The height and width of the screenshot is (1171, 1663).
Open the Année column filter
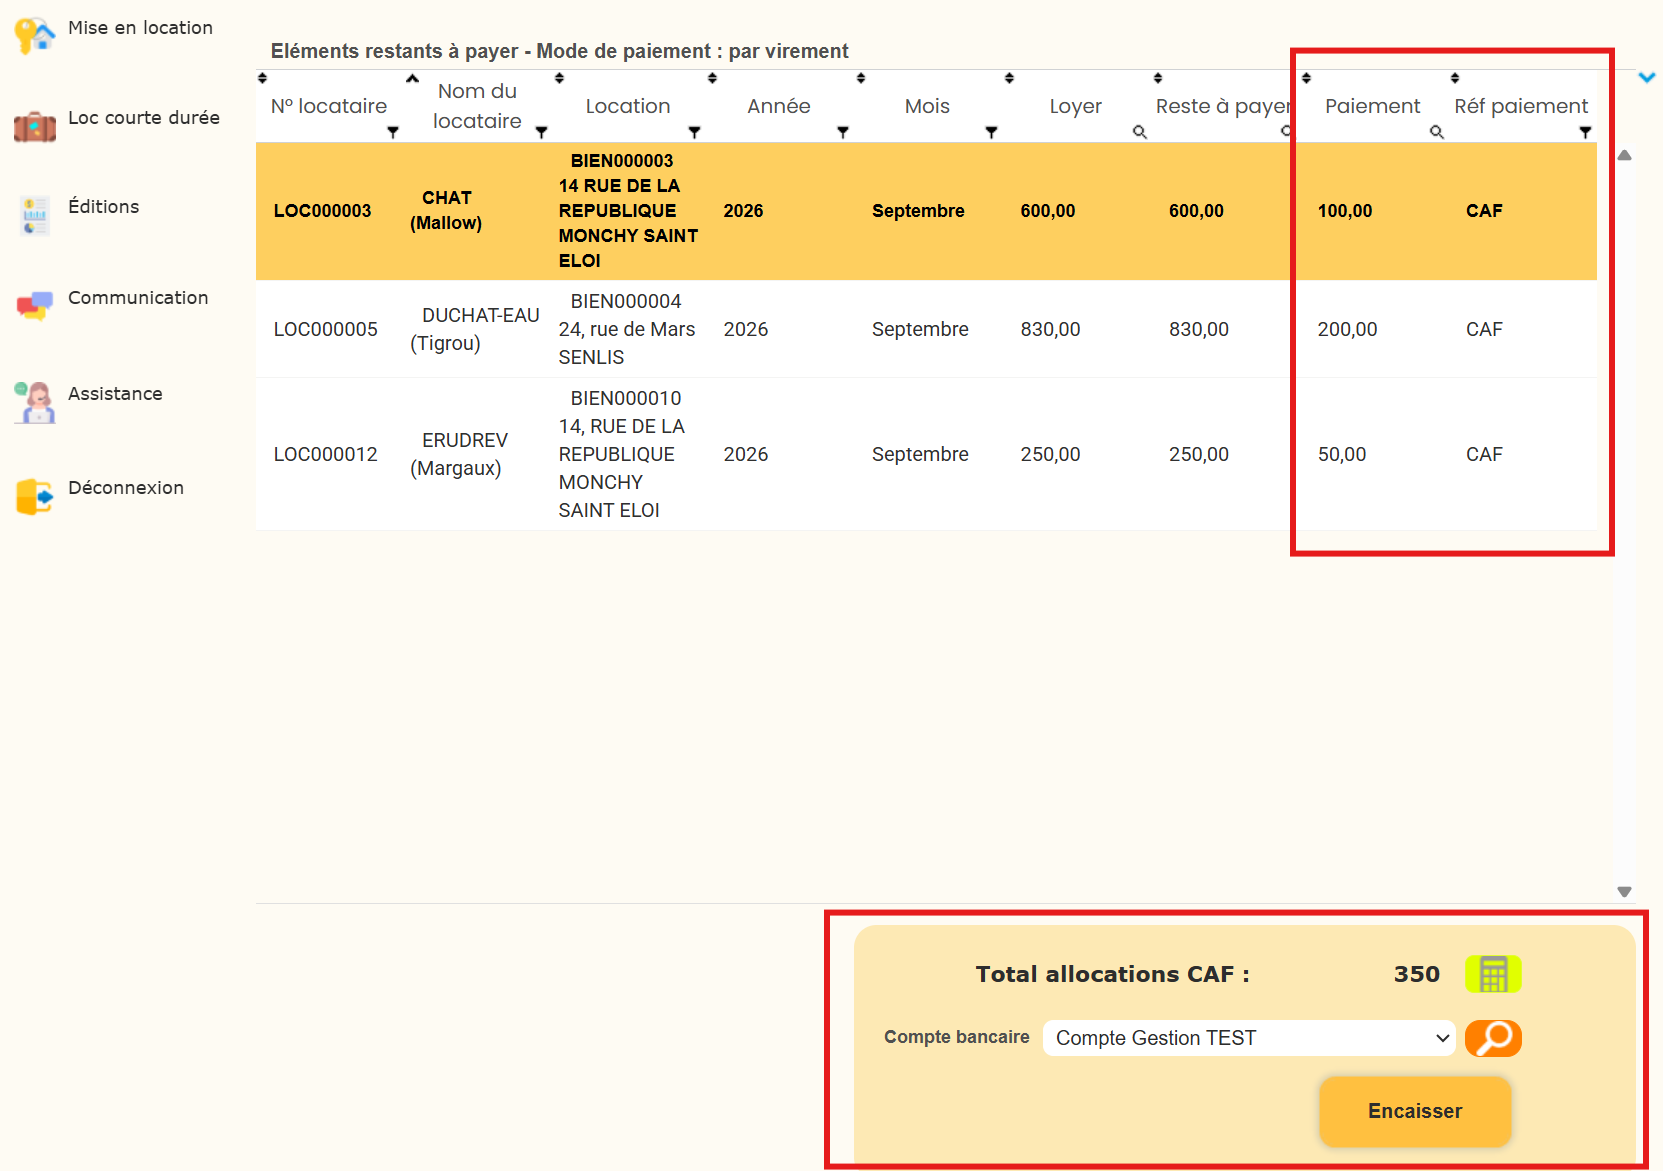[x=843, y=132]
